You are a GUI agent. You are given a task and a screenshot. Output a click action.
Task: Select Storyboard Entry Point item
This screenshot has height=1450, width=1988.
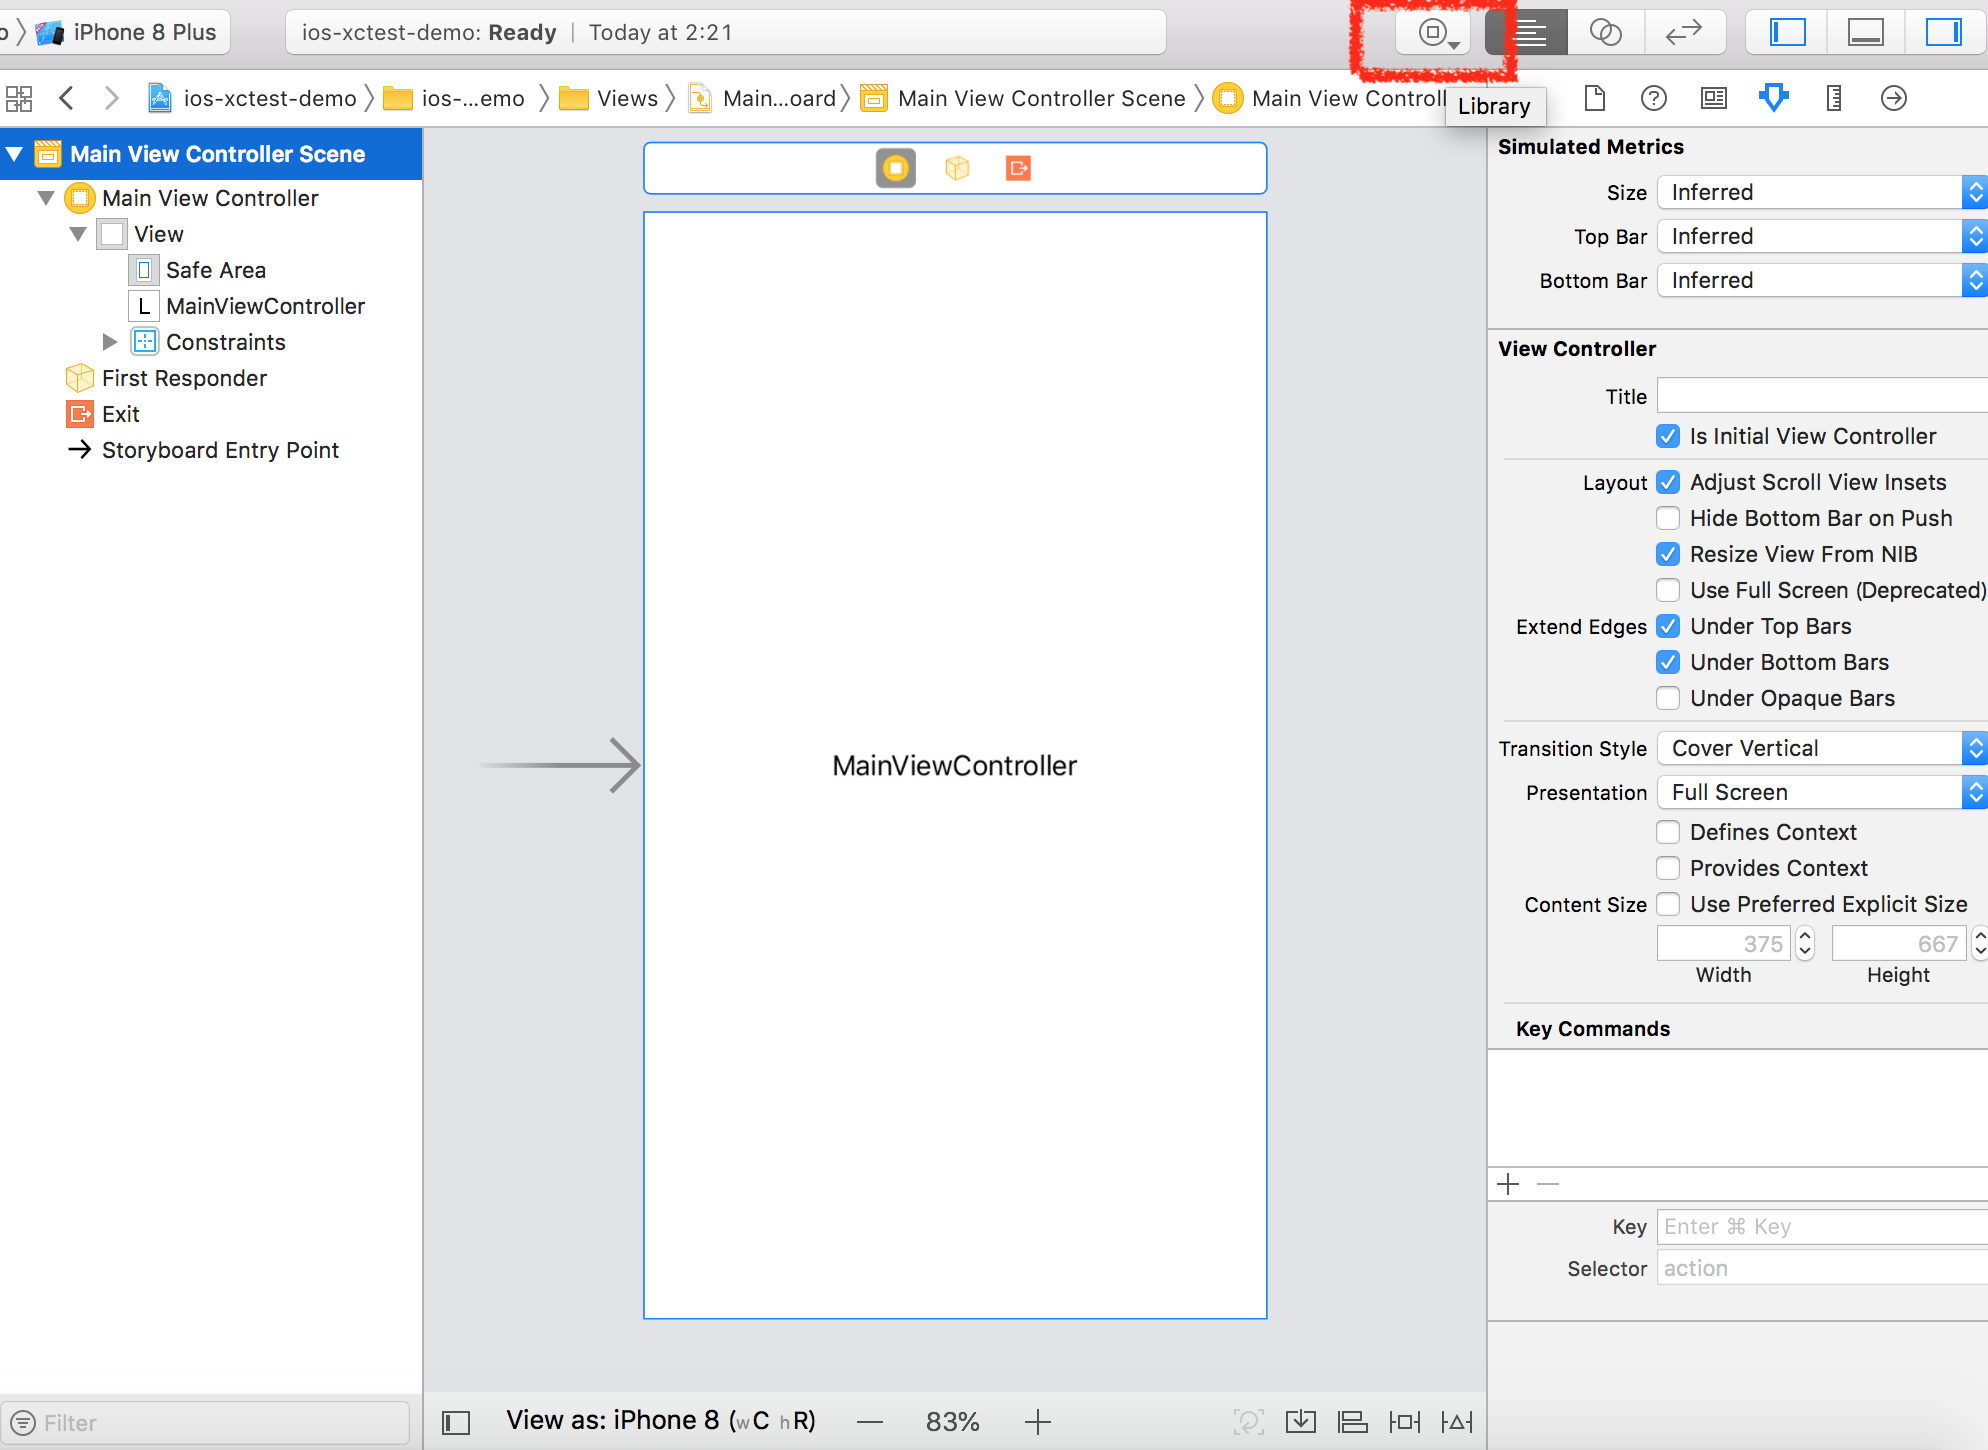[220, 450]
